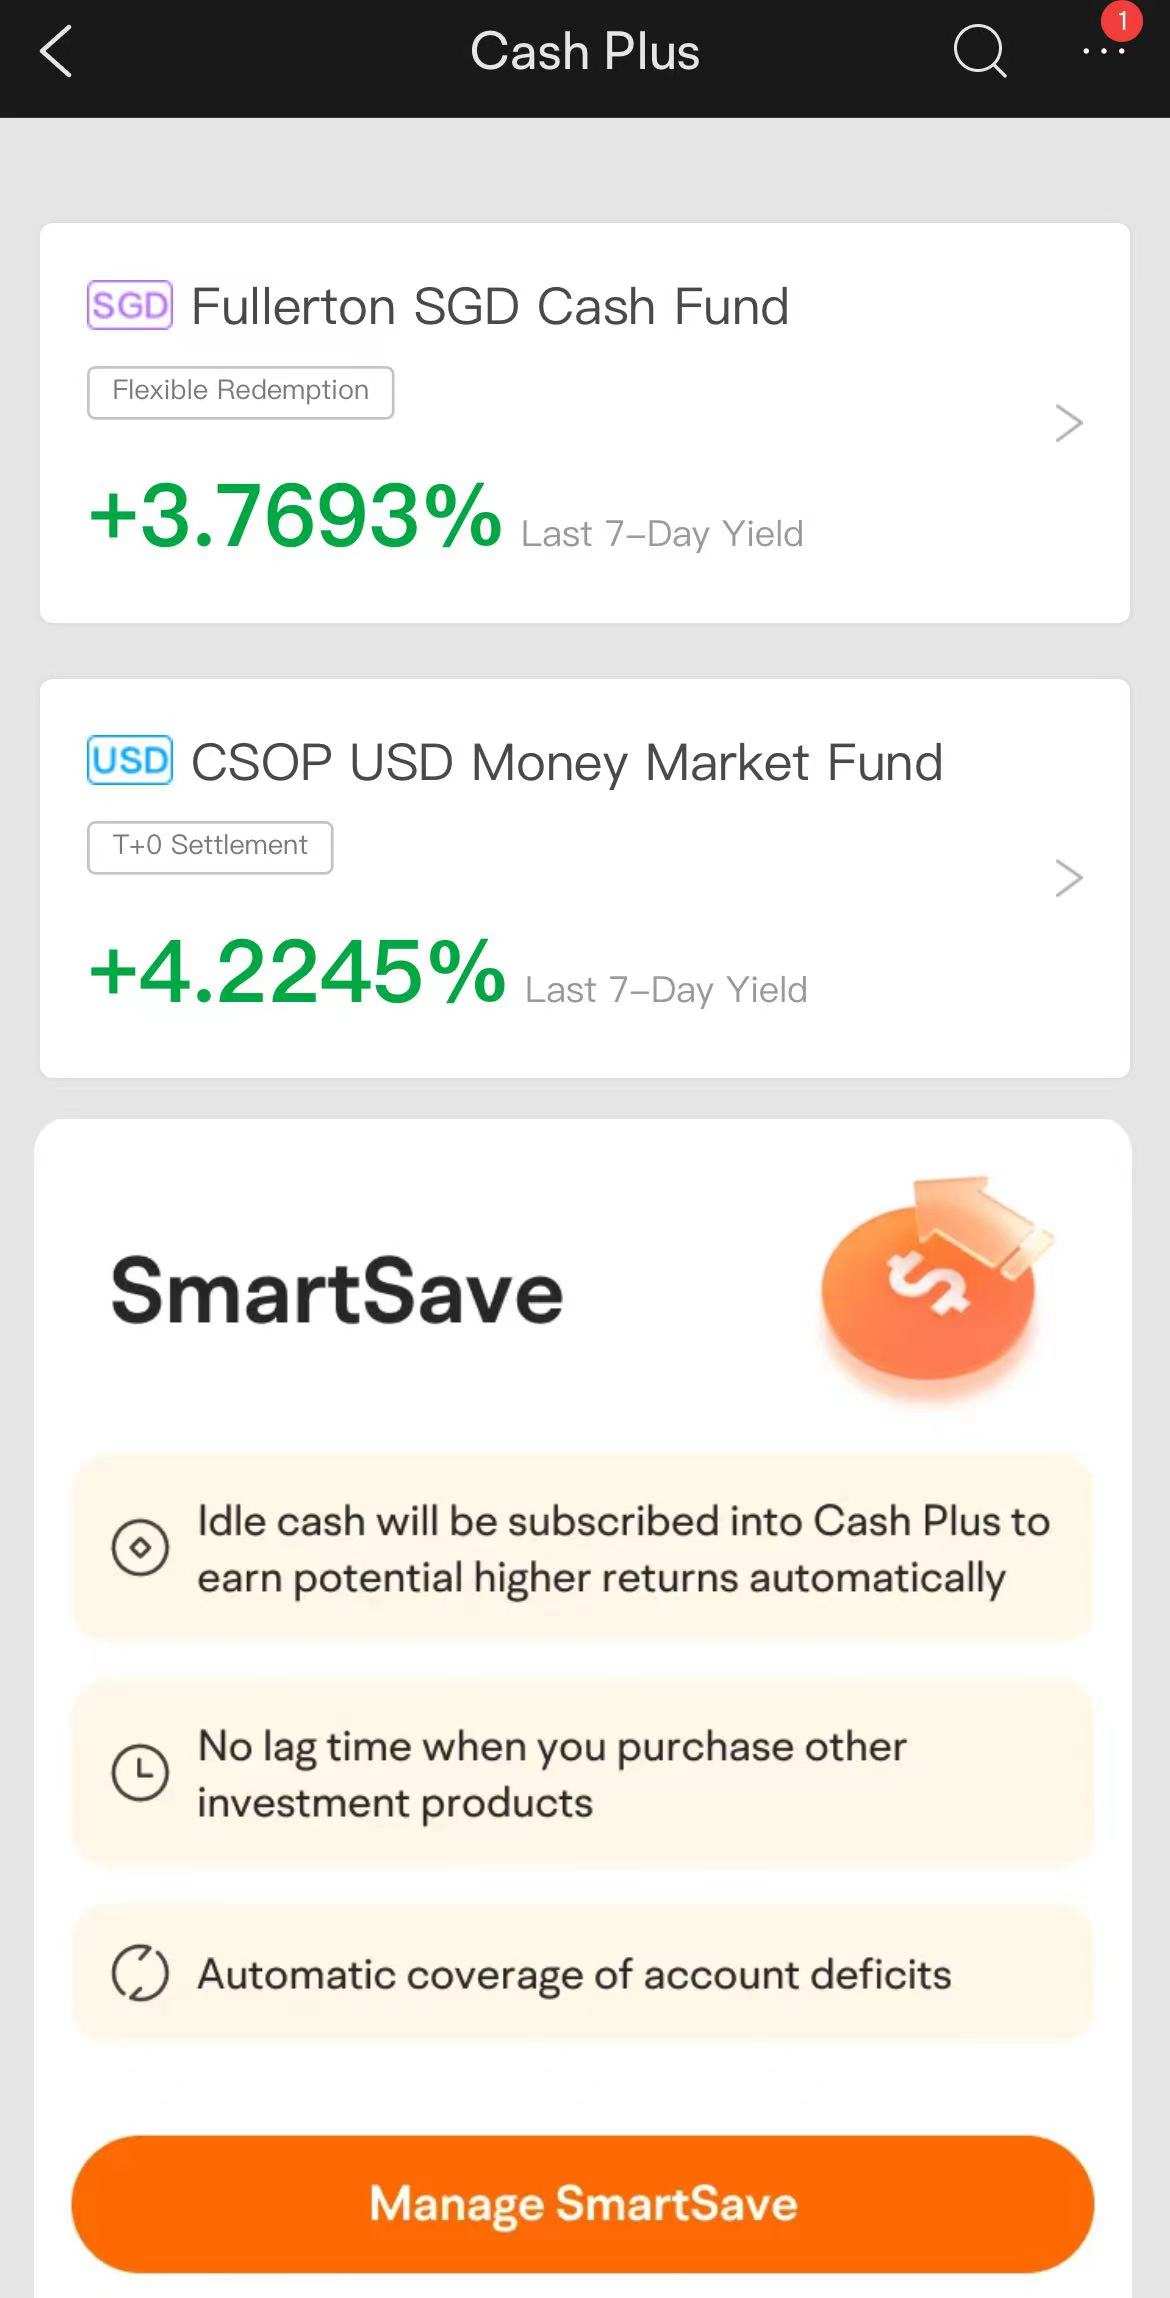
Task: Tap the SmartSave heading
Action: (337, 1290)
